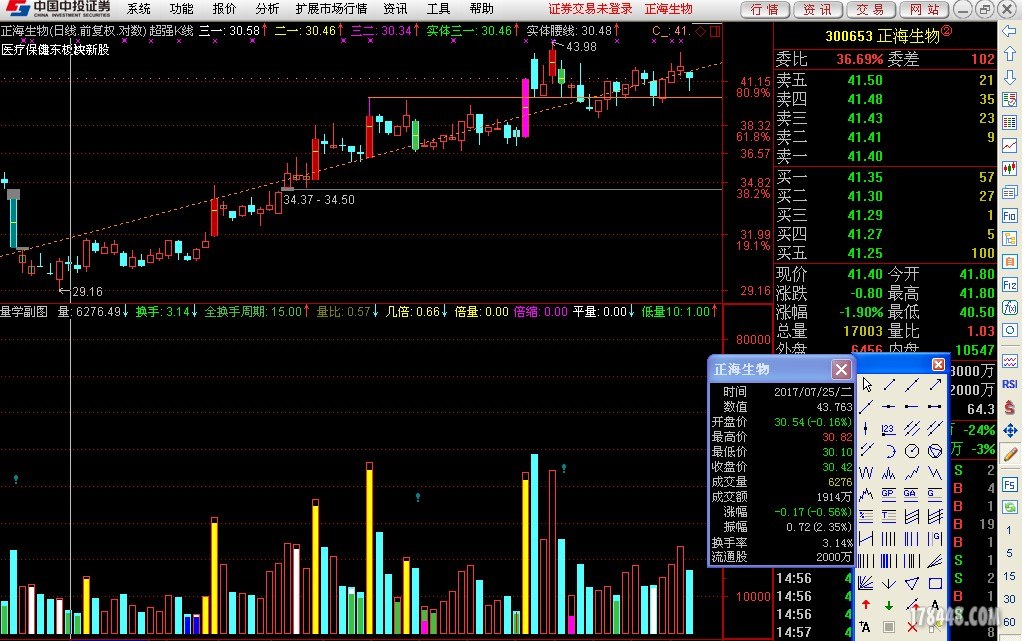Choose the triangle drawing tool

coord(912,583)
